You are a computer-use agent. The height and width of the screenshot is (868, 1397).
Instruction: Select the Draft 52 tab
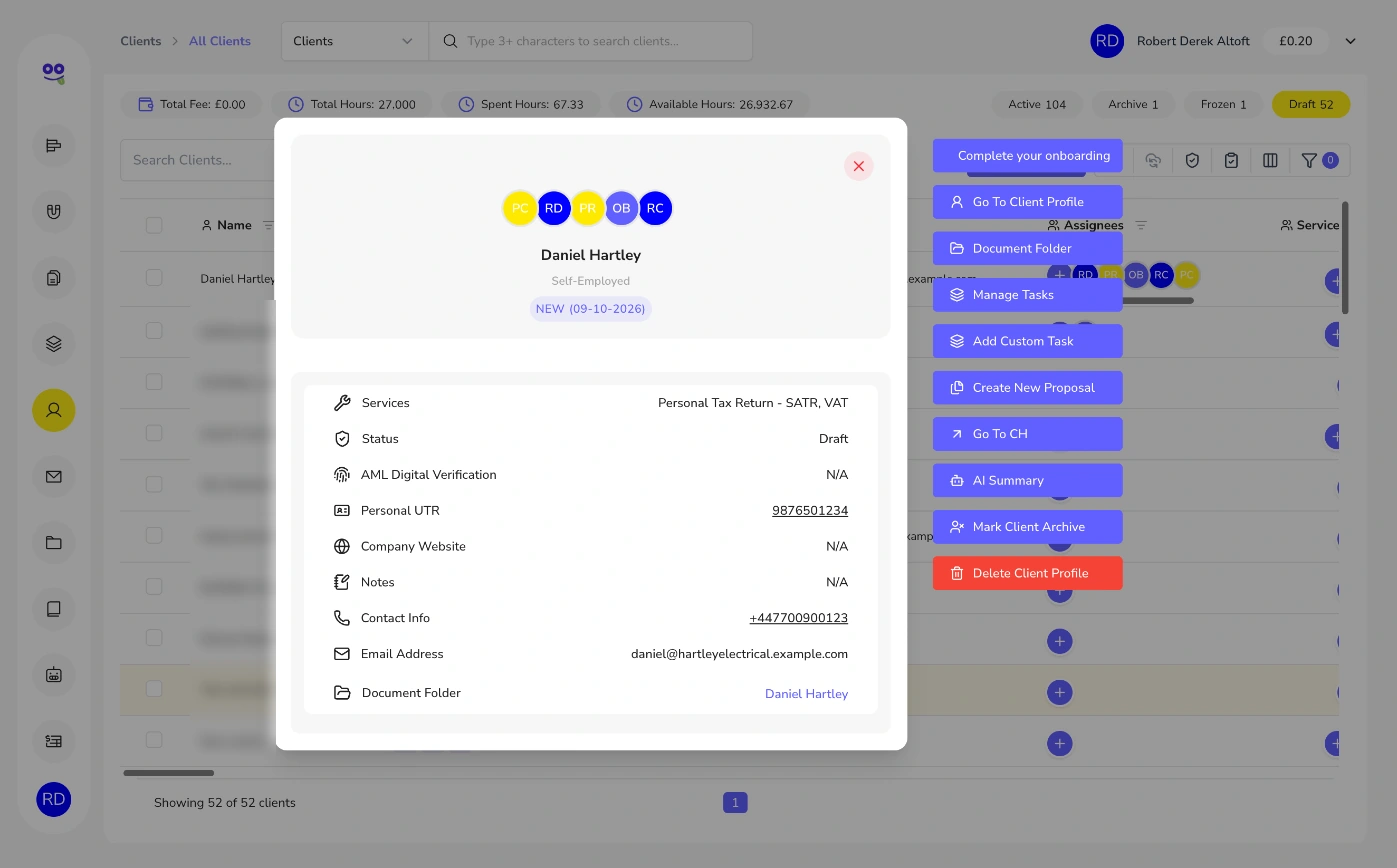click(1311, 104)
